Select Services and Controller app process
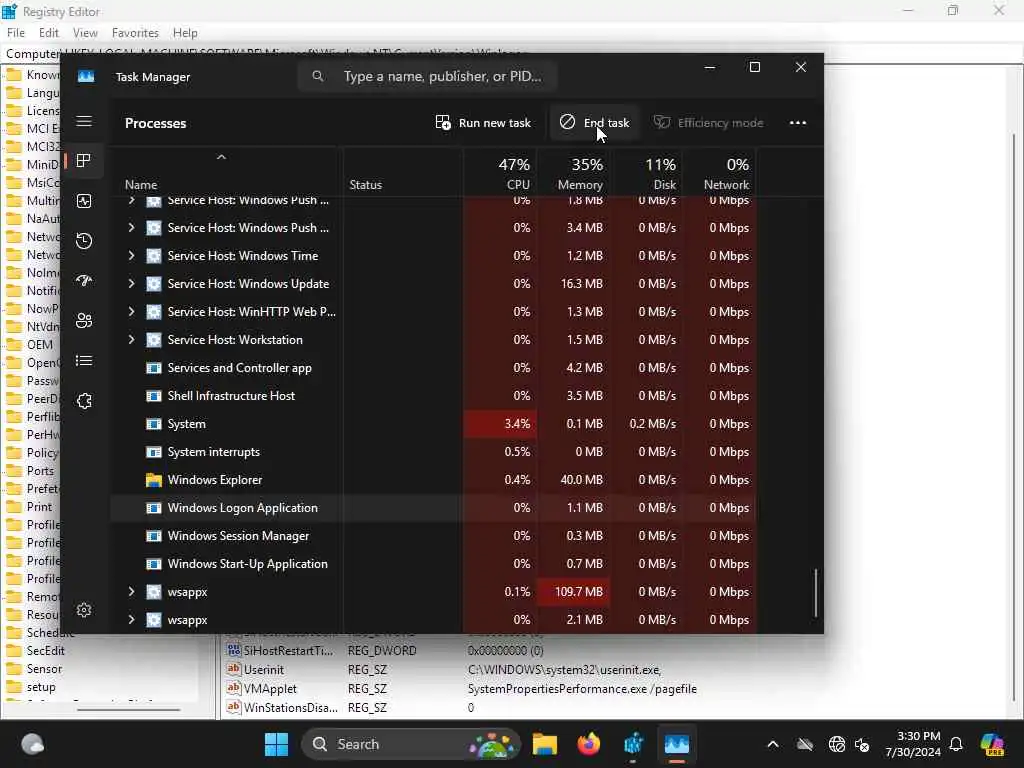This screenshot has width=1024, height=768. point(434,368)
